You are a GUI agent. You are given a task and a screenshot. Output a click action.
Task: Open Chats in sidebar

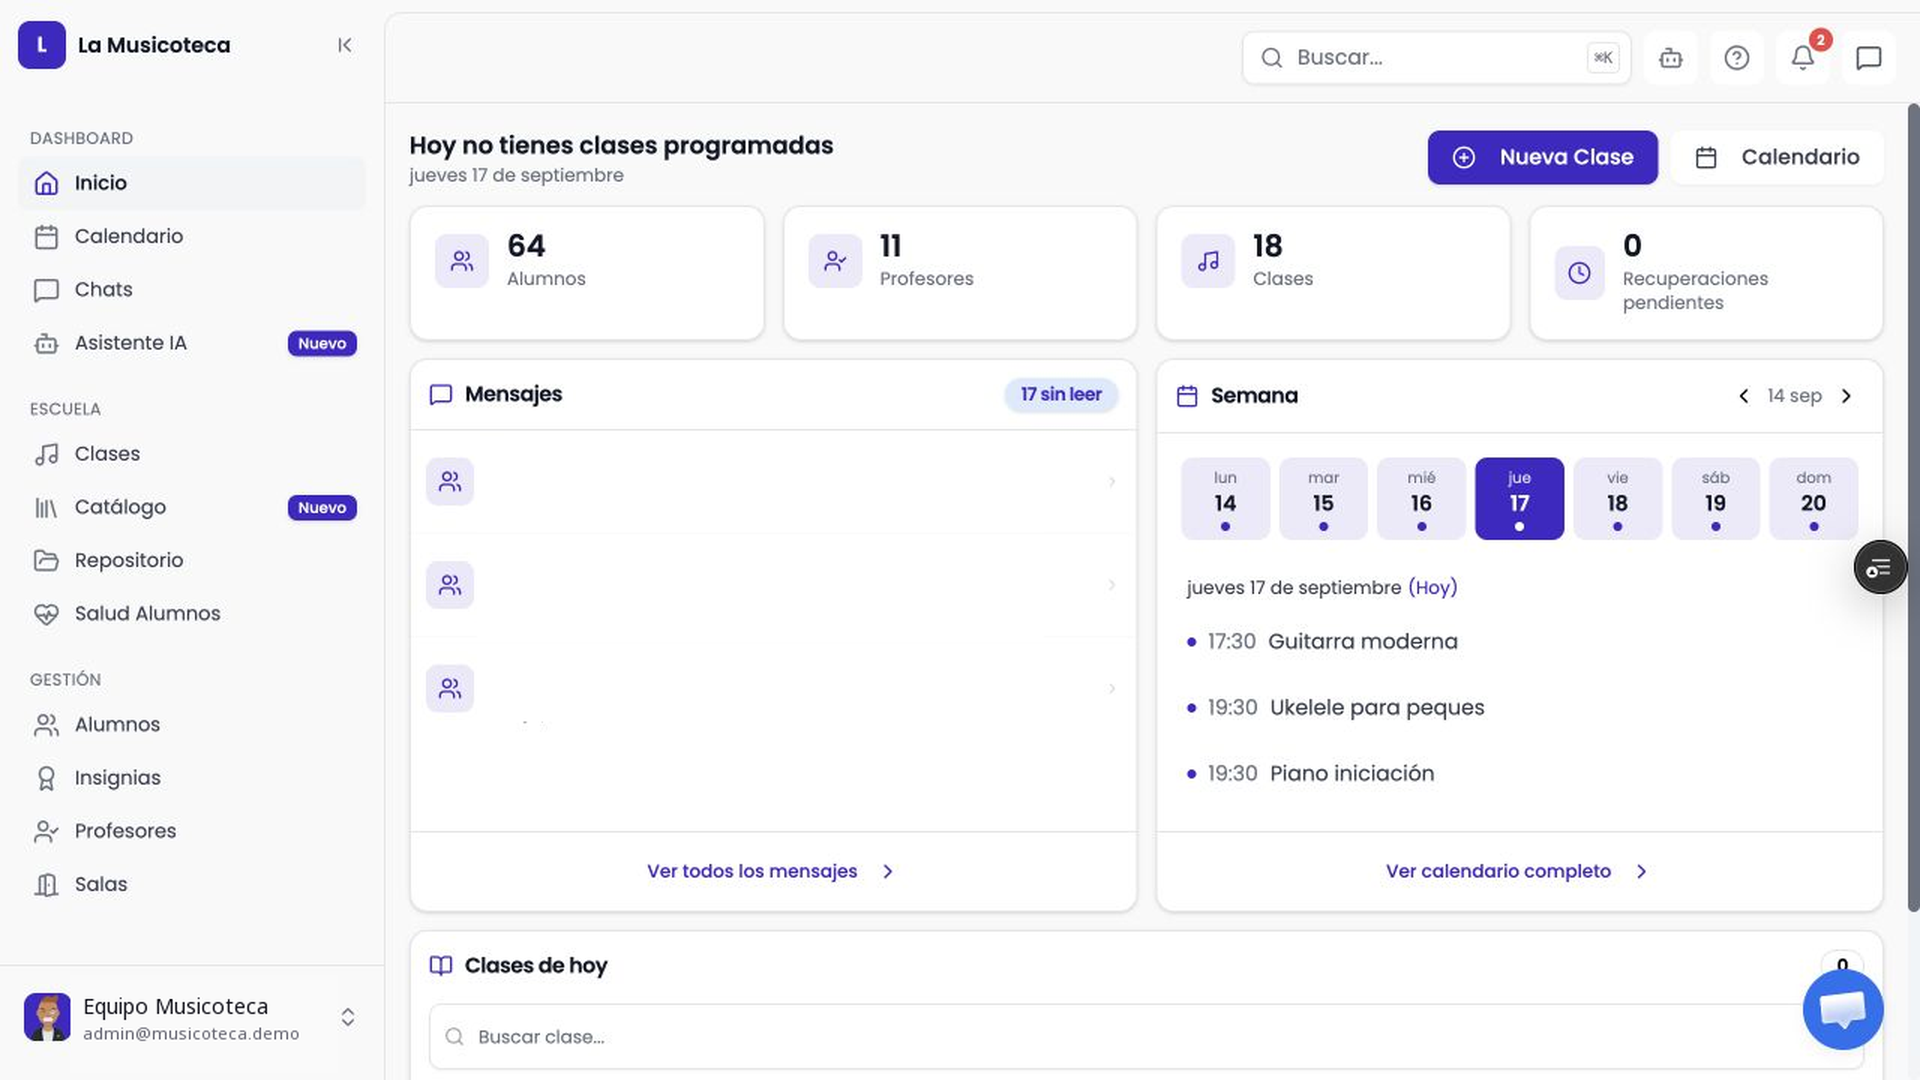tap(192, 290)
